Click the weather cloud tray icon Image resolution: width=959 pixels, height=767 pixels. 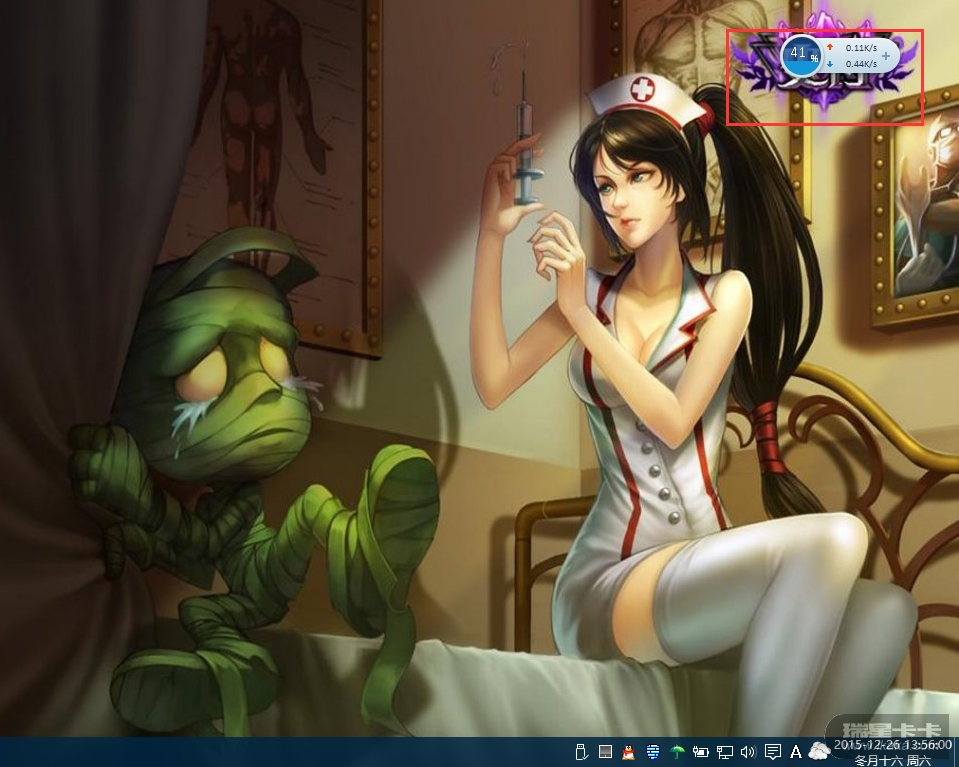(819, 750)
